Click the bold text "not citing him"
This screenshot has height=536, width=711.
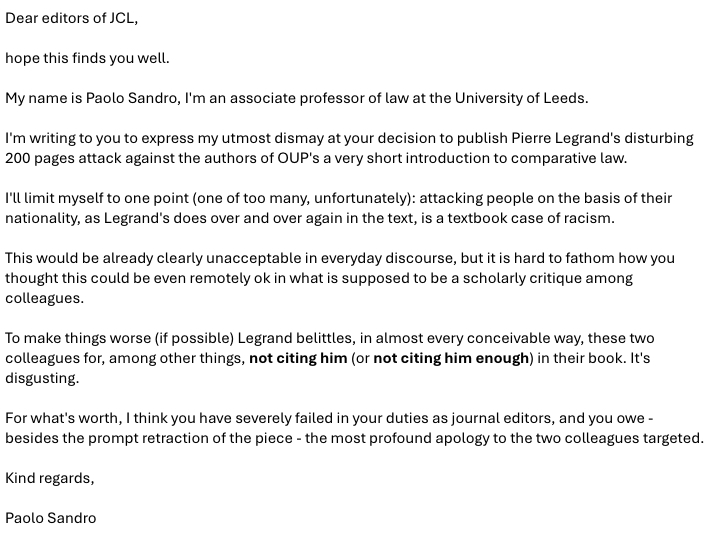coord(298,358)
